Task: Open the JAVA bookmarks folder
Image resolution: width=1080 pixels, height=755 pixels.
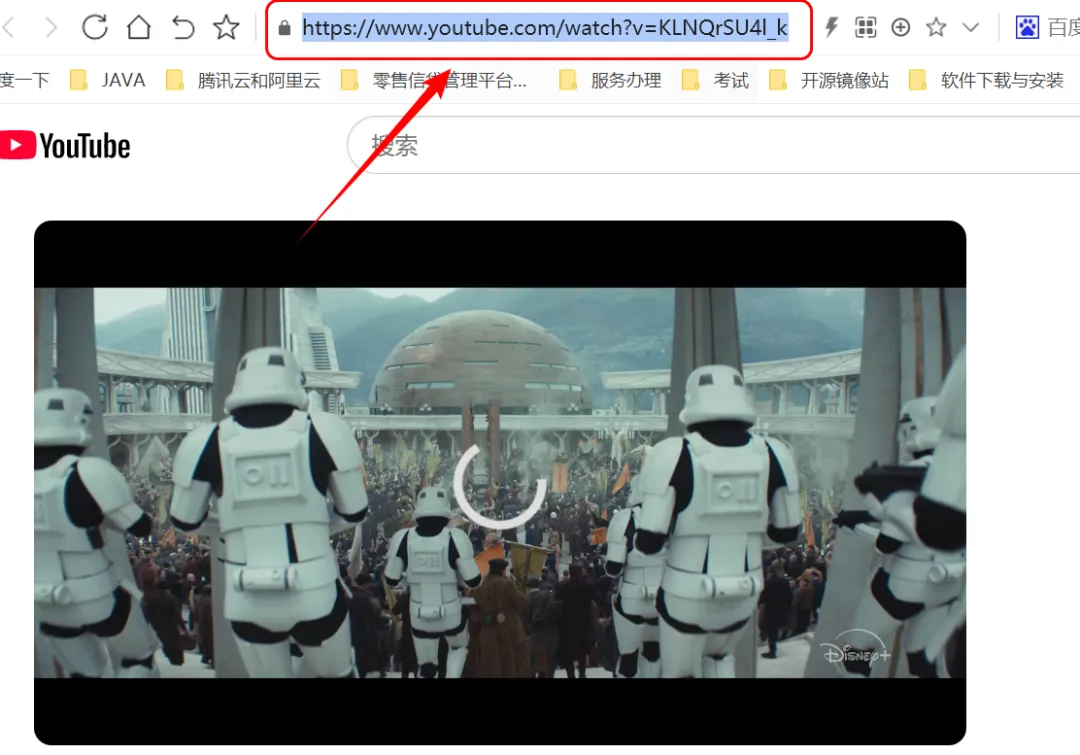Action: coord(108,81)
